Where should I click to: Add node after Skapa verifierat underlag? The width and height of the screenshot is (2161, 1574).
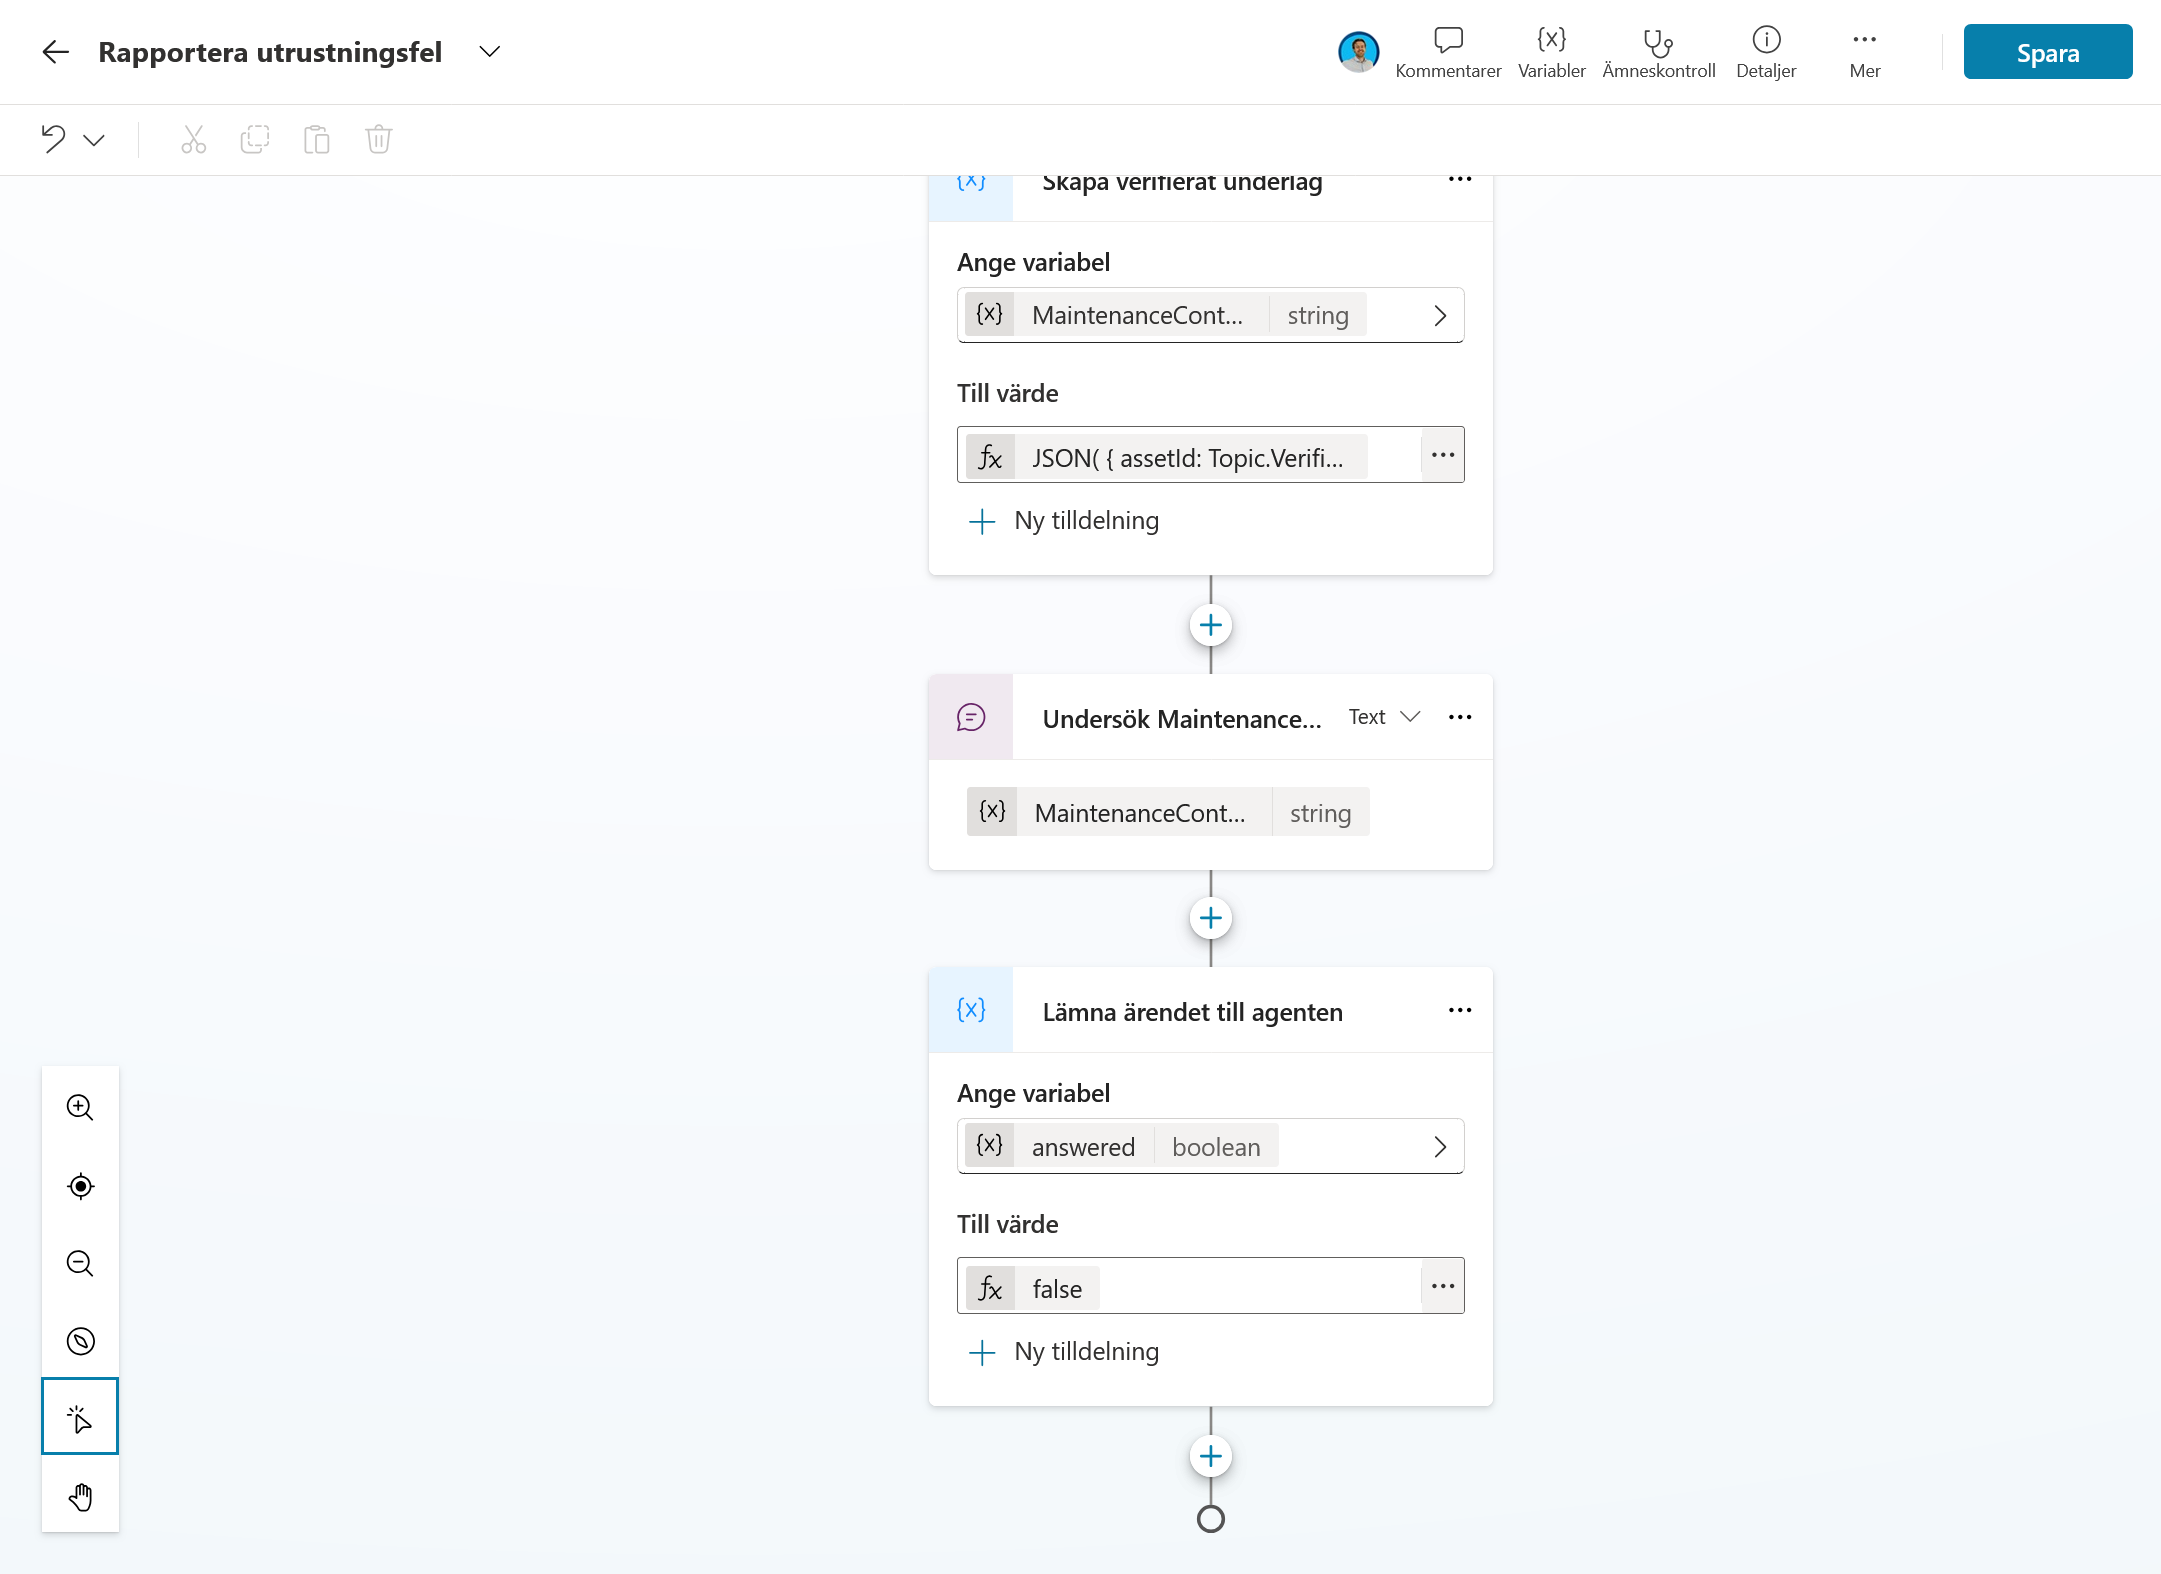coord(1210,625)
